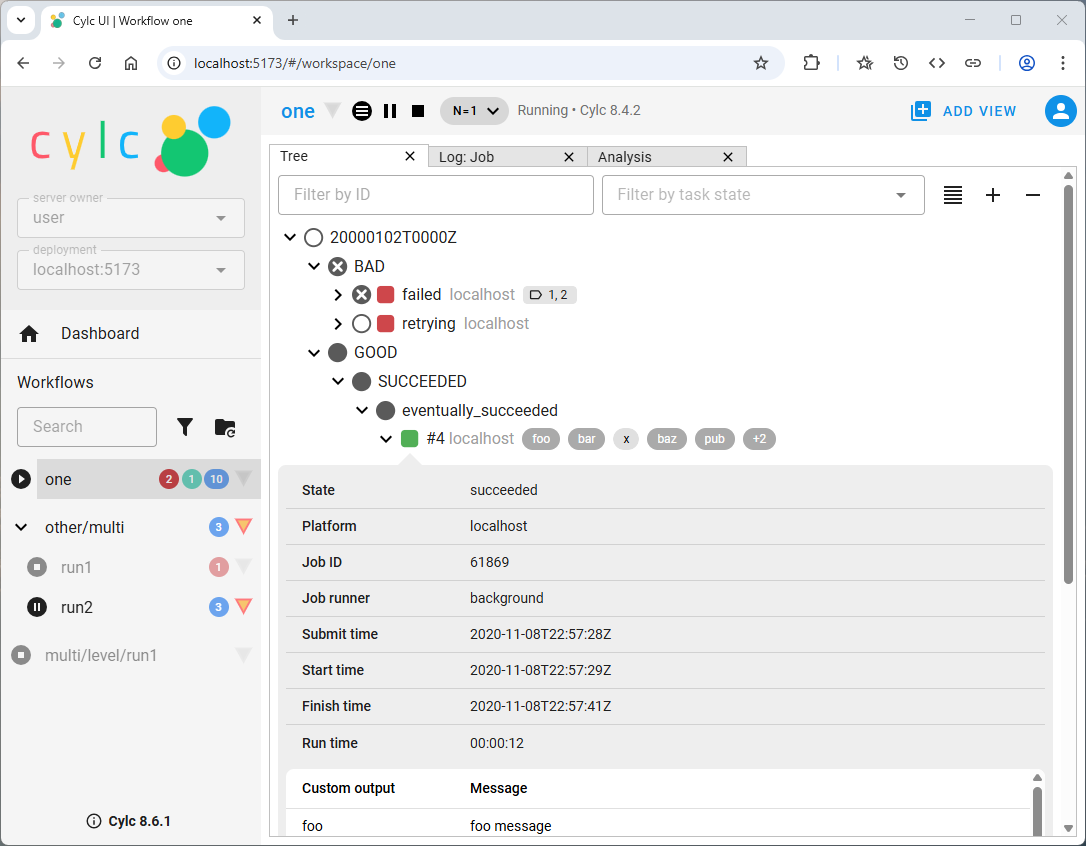Collapse the BAD task family
The width and height of the screenshot is (1086, 846).
314,266
